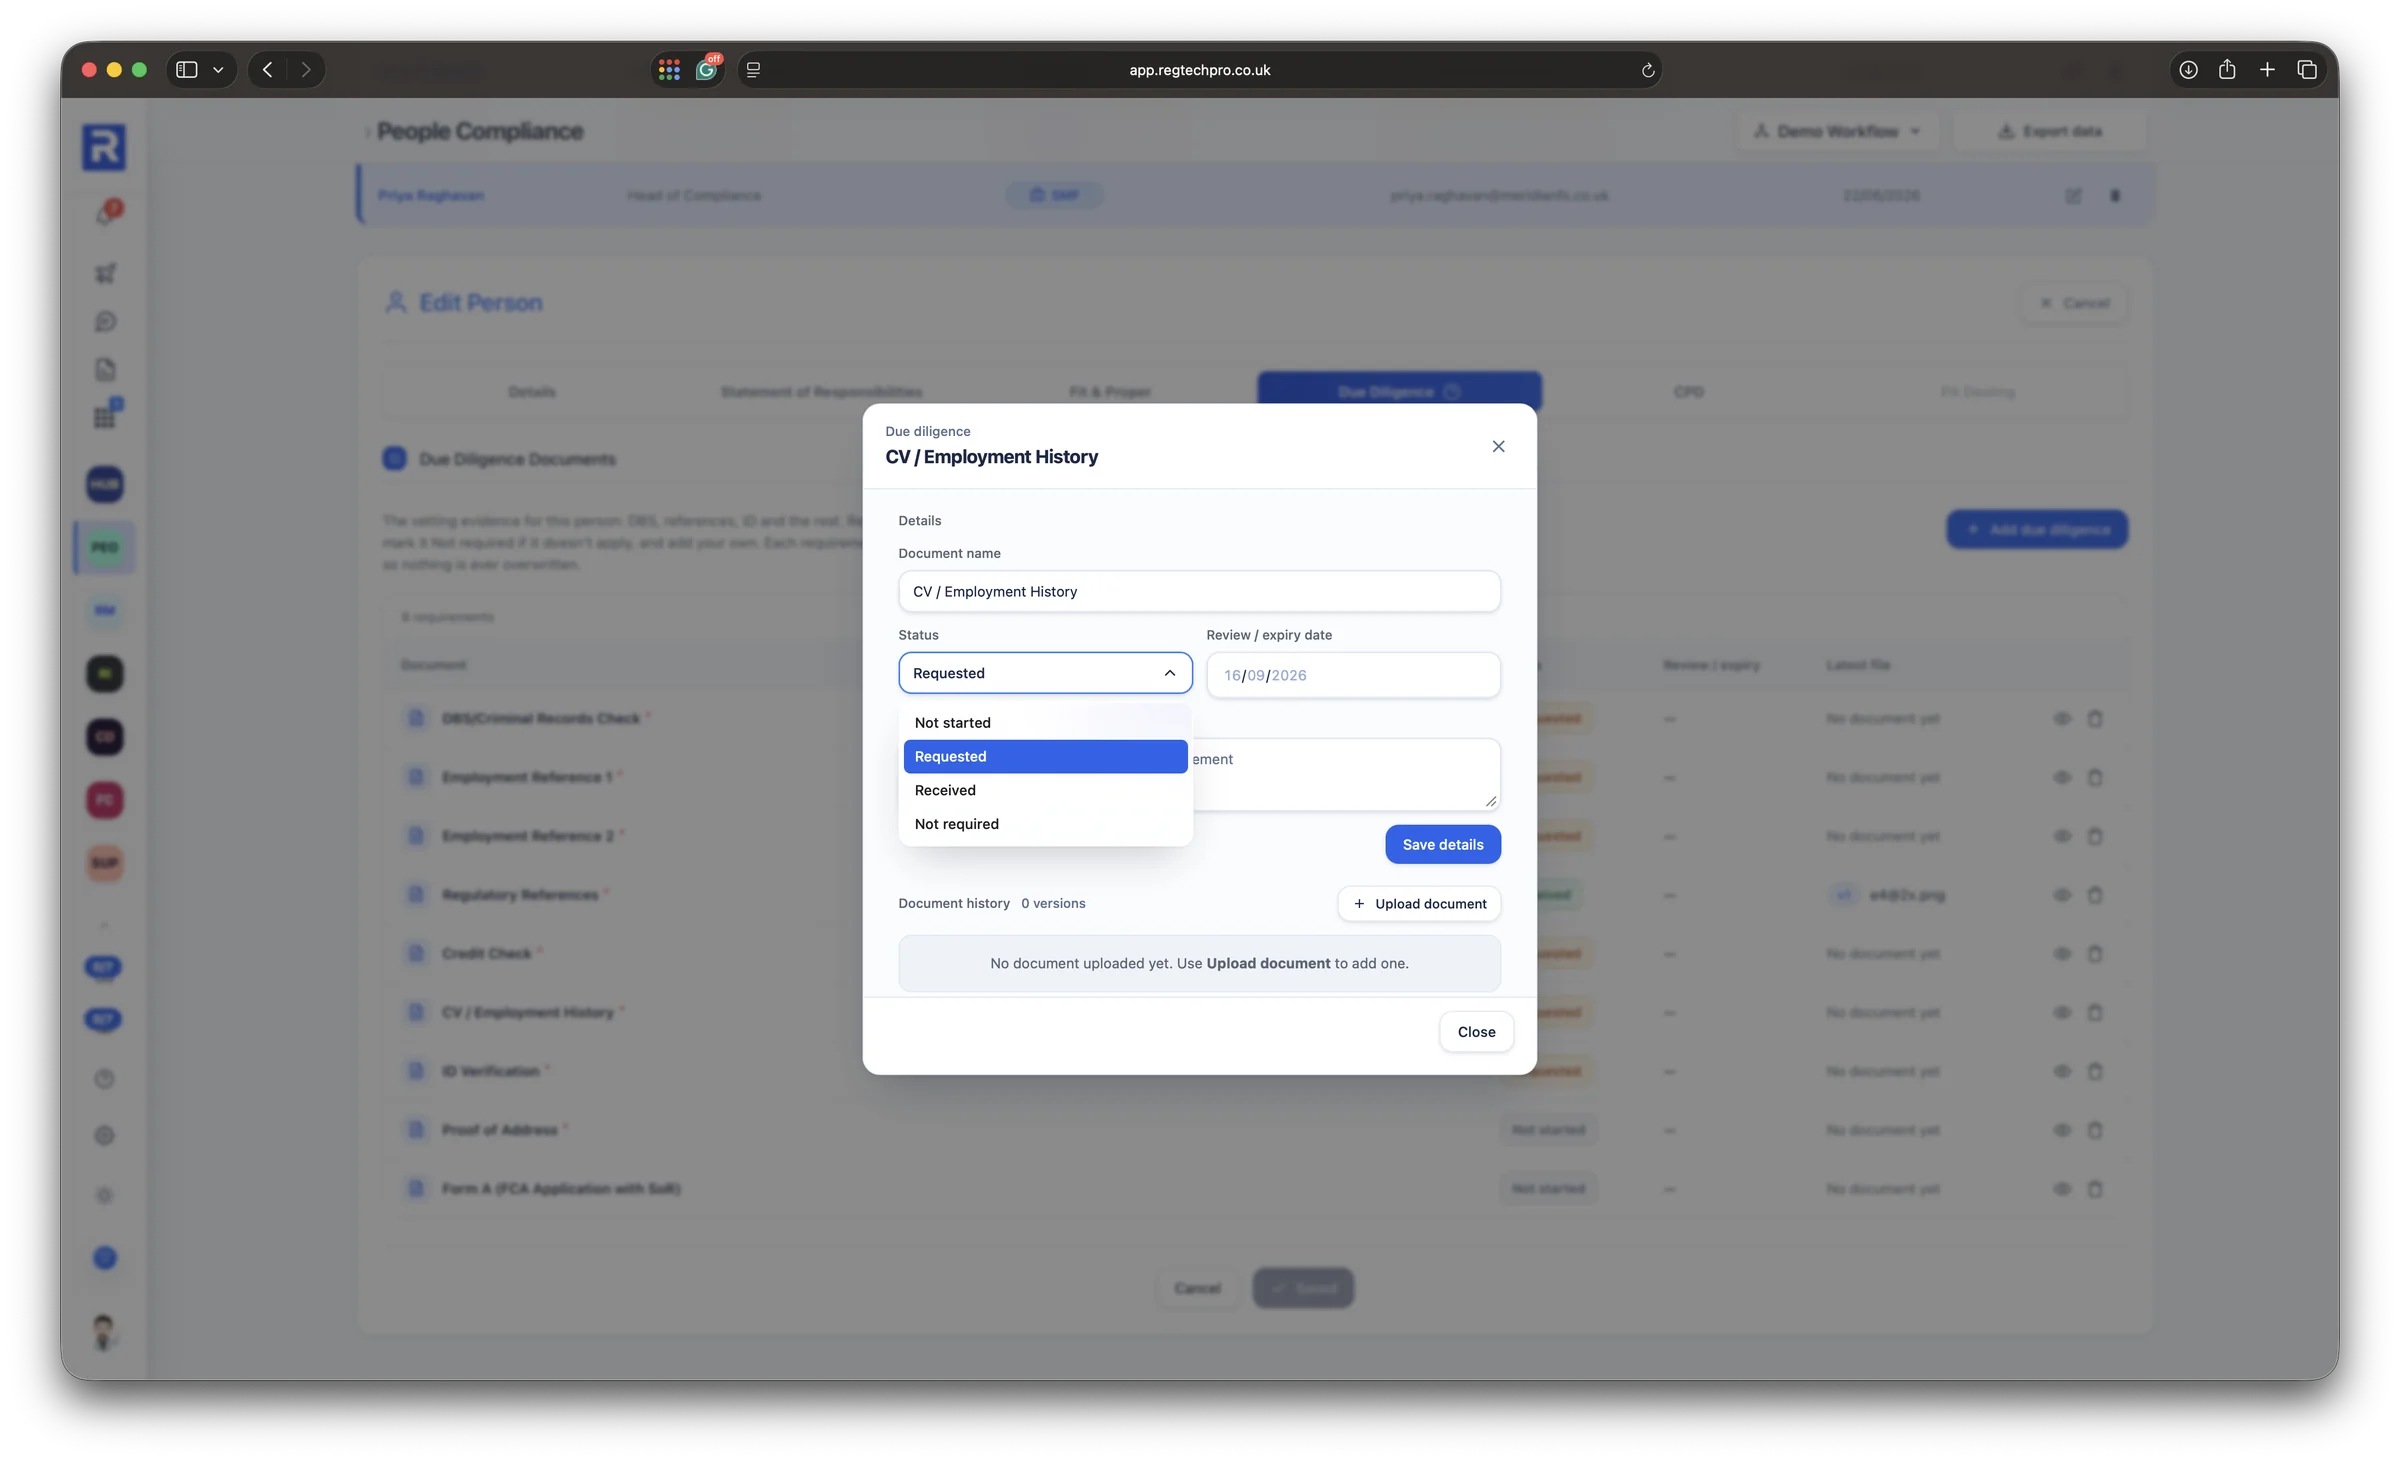Open a new browser tab

[2267, 70]
